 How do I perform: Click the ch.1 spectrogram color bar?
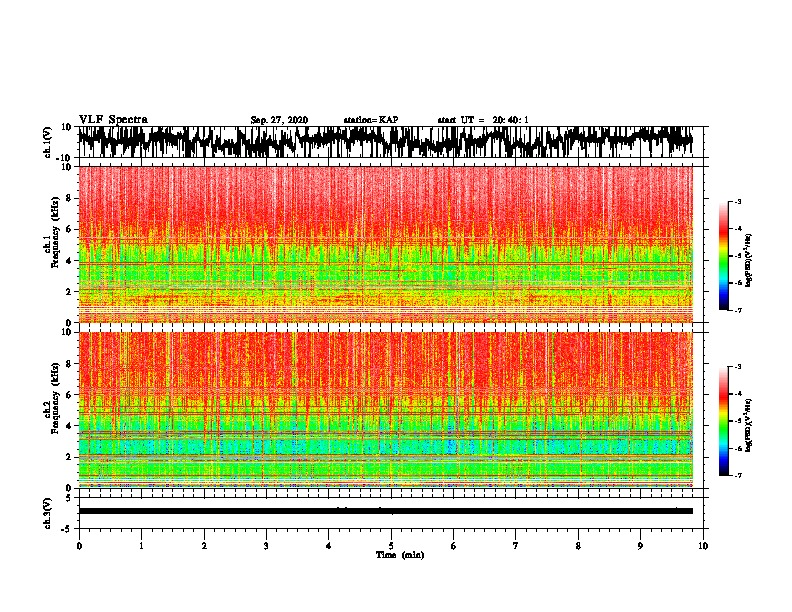click(x=723, y=256)
